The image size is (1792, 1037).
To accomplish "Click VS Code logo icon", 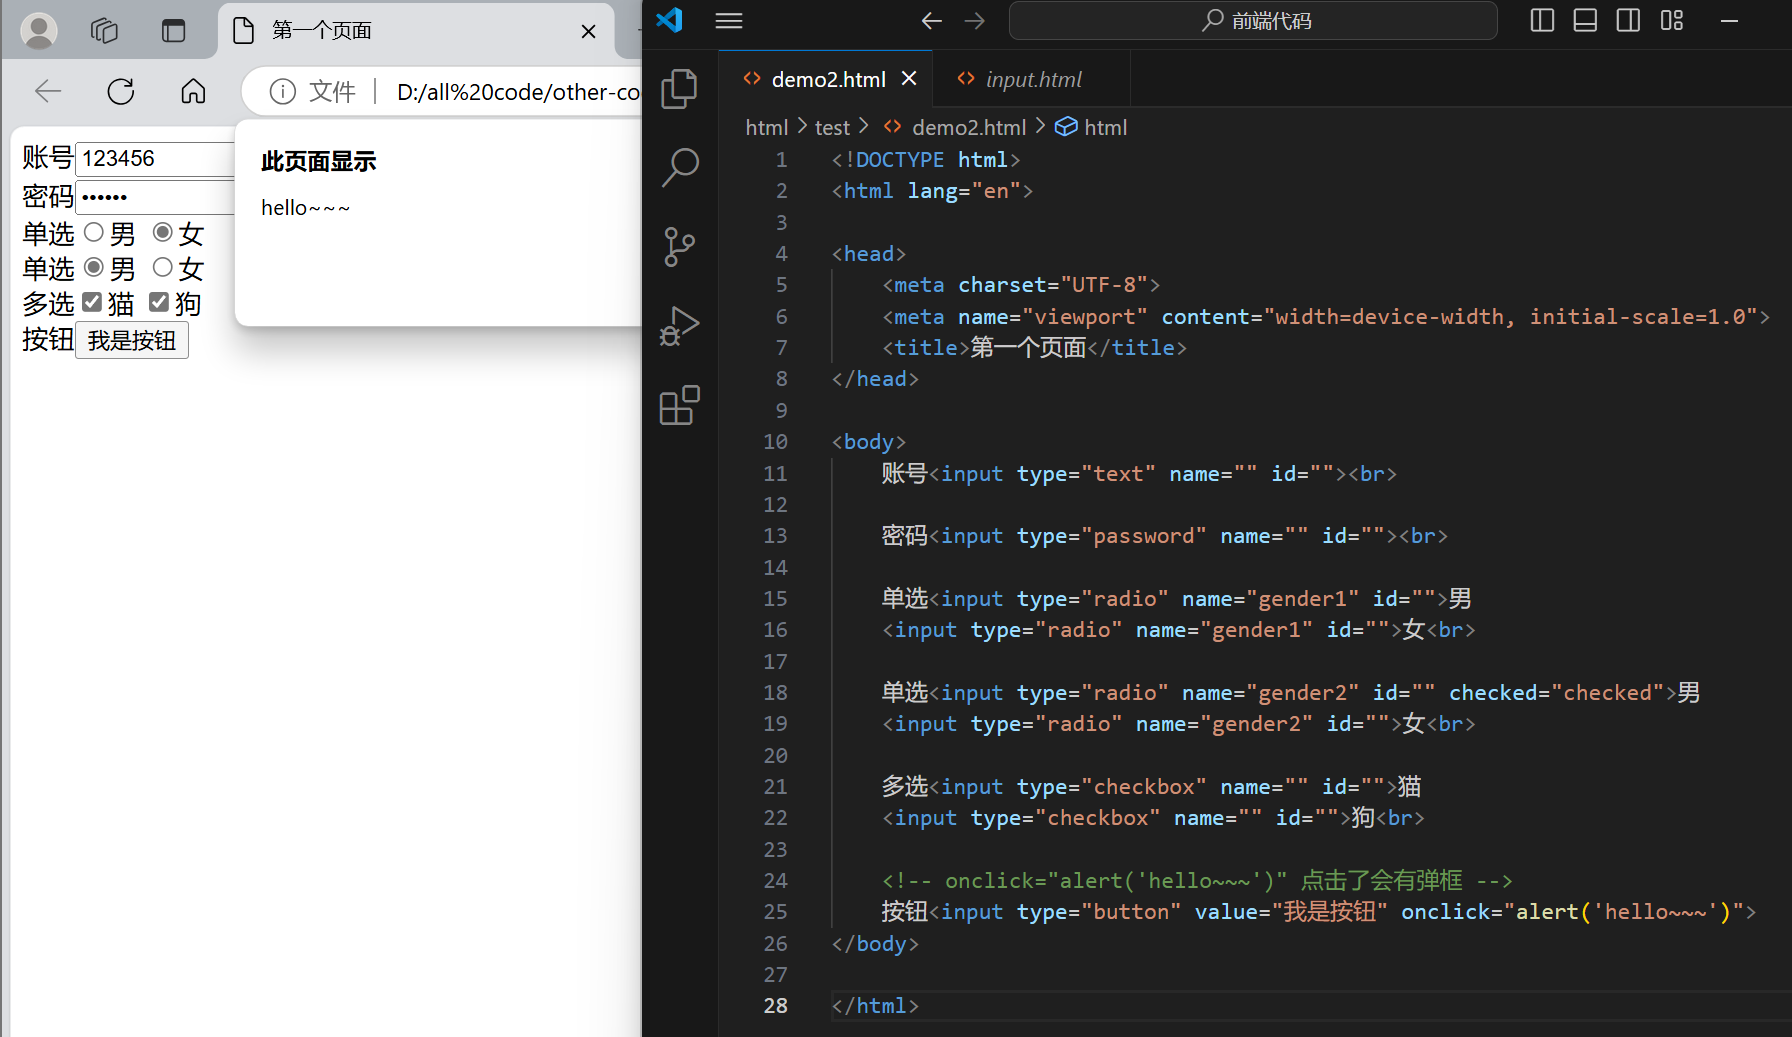I will coord(669,20).
